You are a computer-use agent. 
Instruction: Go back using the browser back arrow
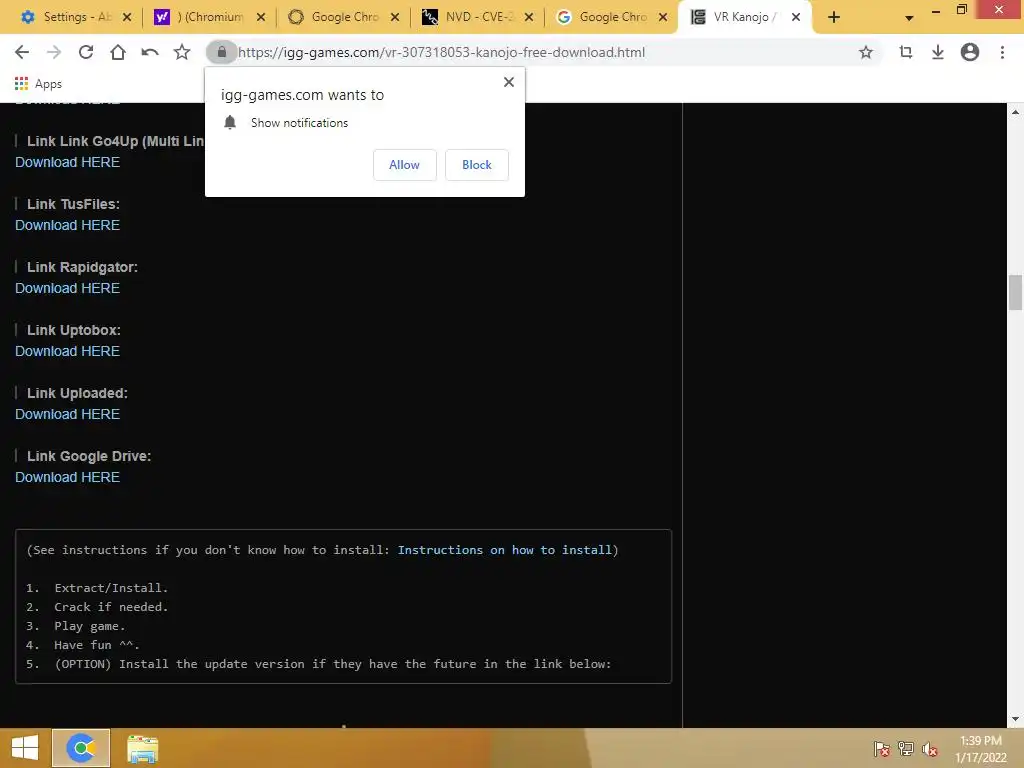click(22, 52)
